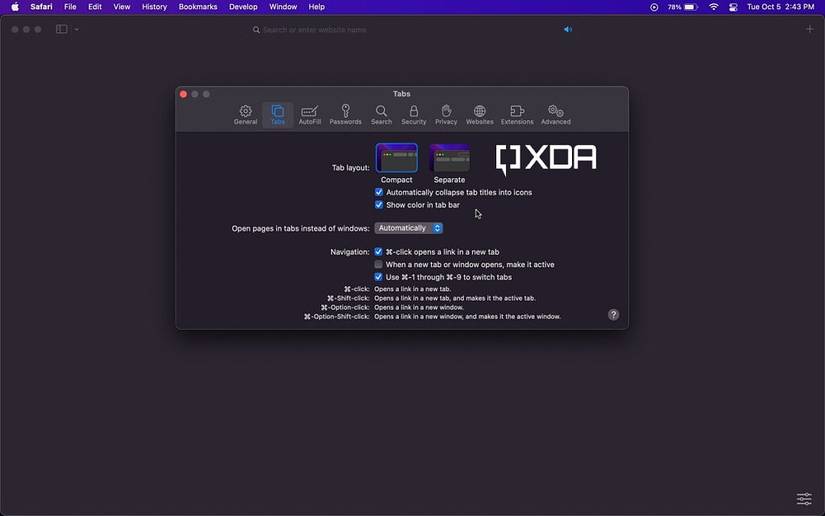Open a new tab with plus icon
Screen dimensions: 825x516
tap(809, 29)
